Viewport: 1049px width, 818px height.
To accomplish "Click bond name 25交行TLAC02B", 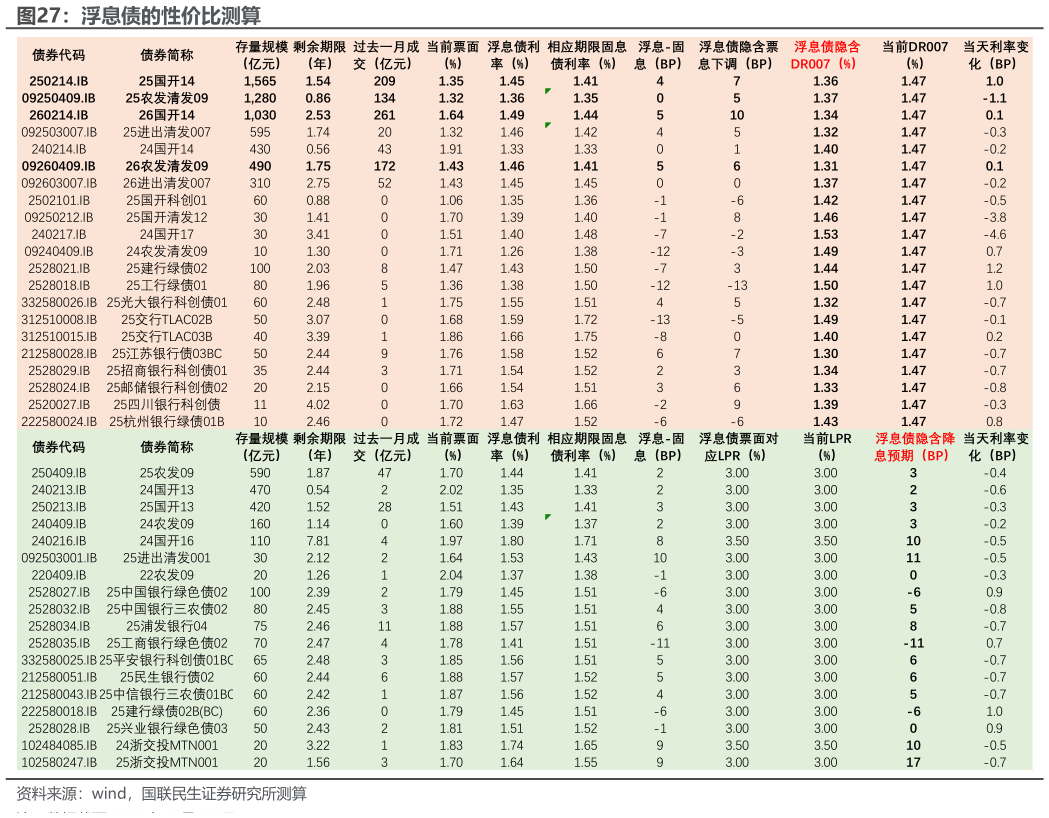I will (167, 320).
